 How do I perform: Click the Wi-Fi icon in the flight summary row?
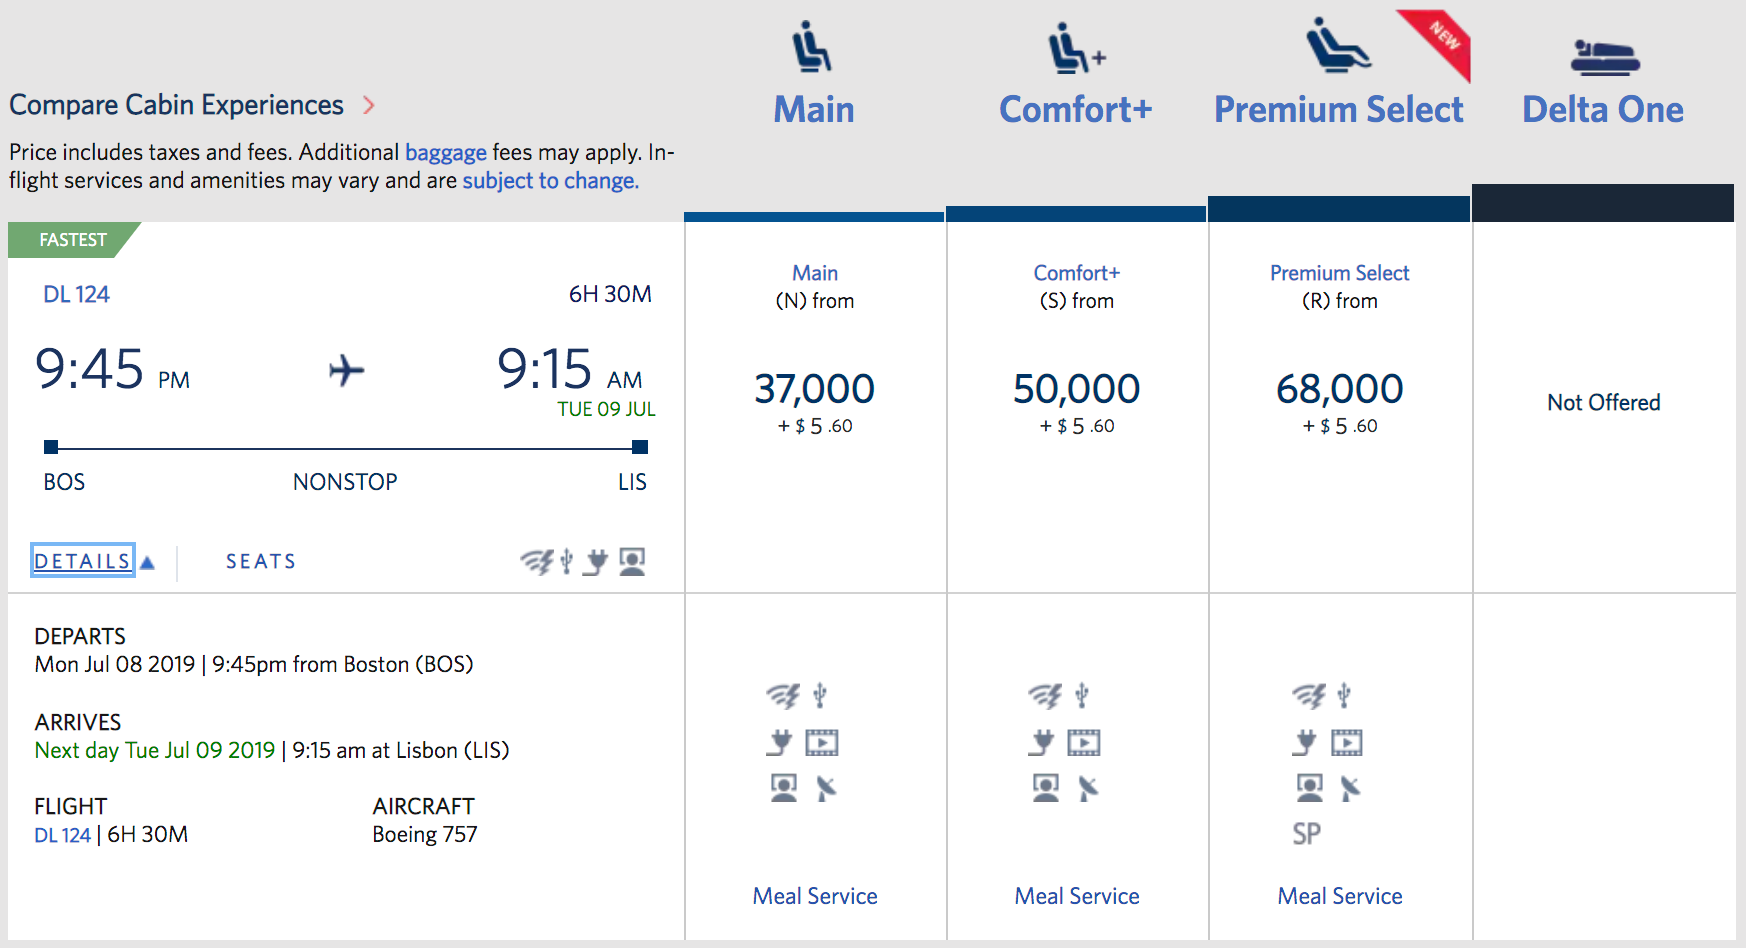coord(537,561)
